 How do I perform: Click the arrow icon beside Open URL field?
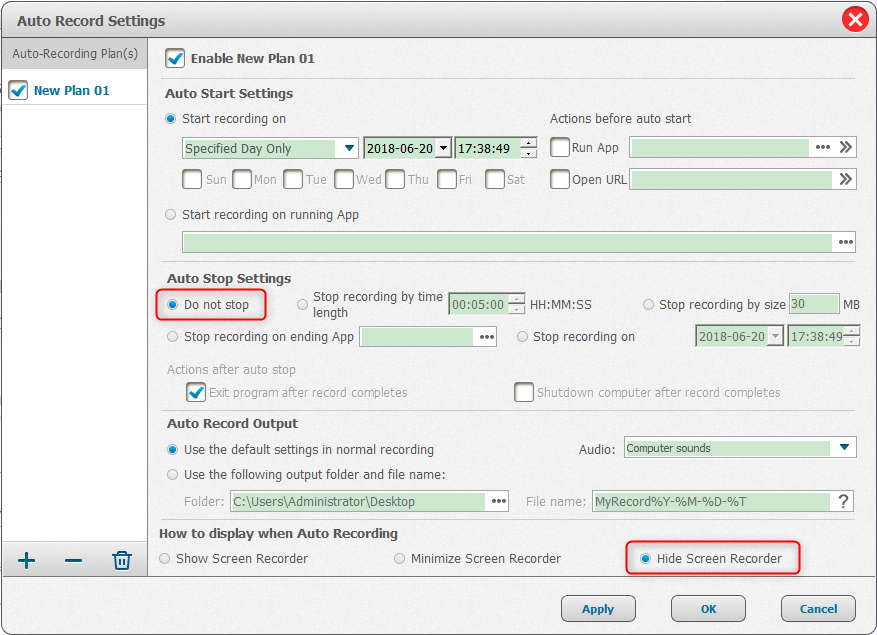[846, 180]
